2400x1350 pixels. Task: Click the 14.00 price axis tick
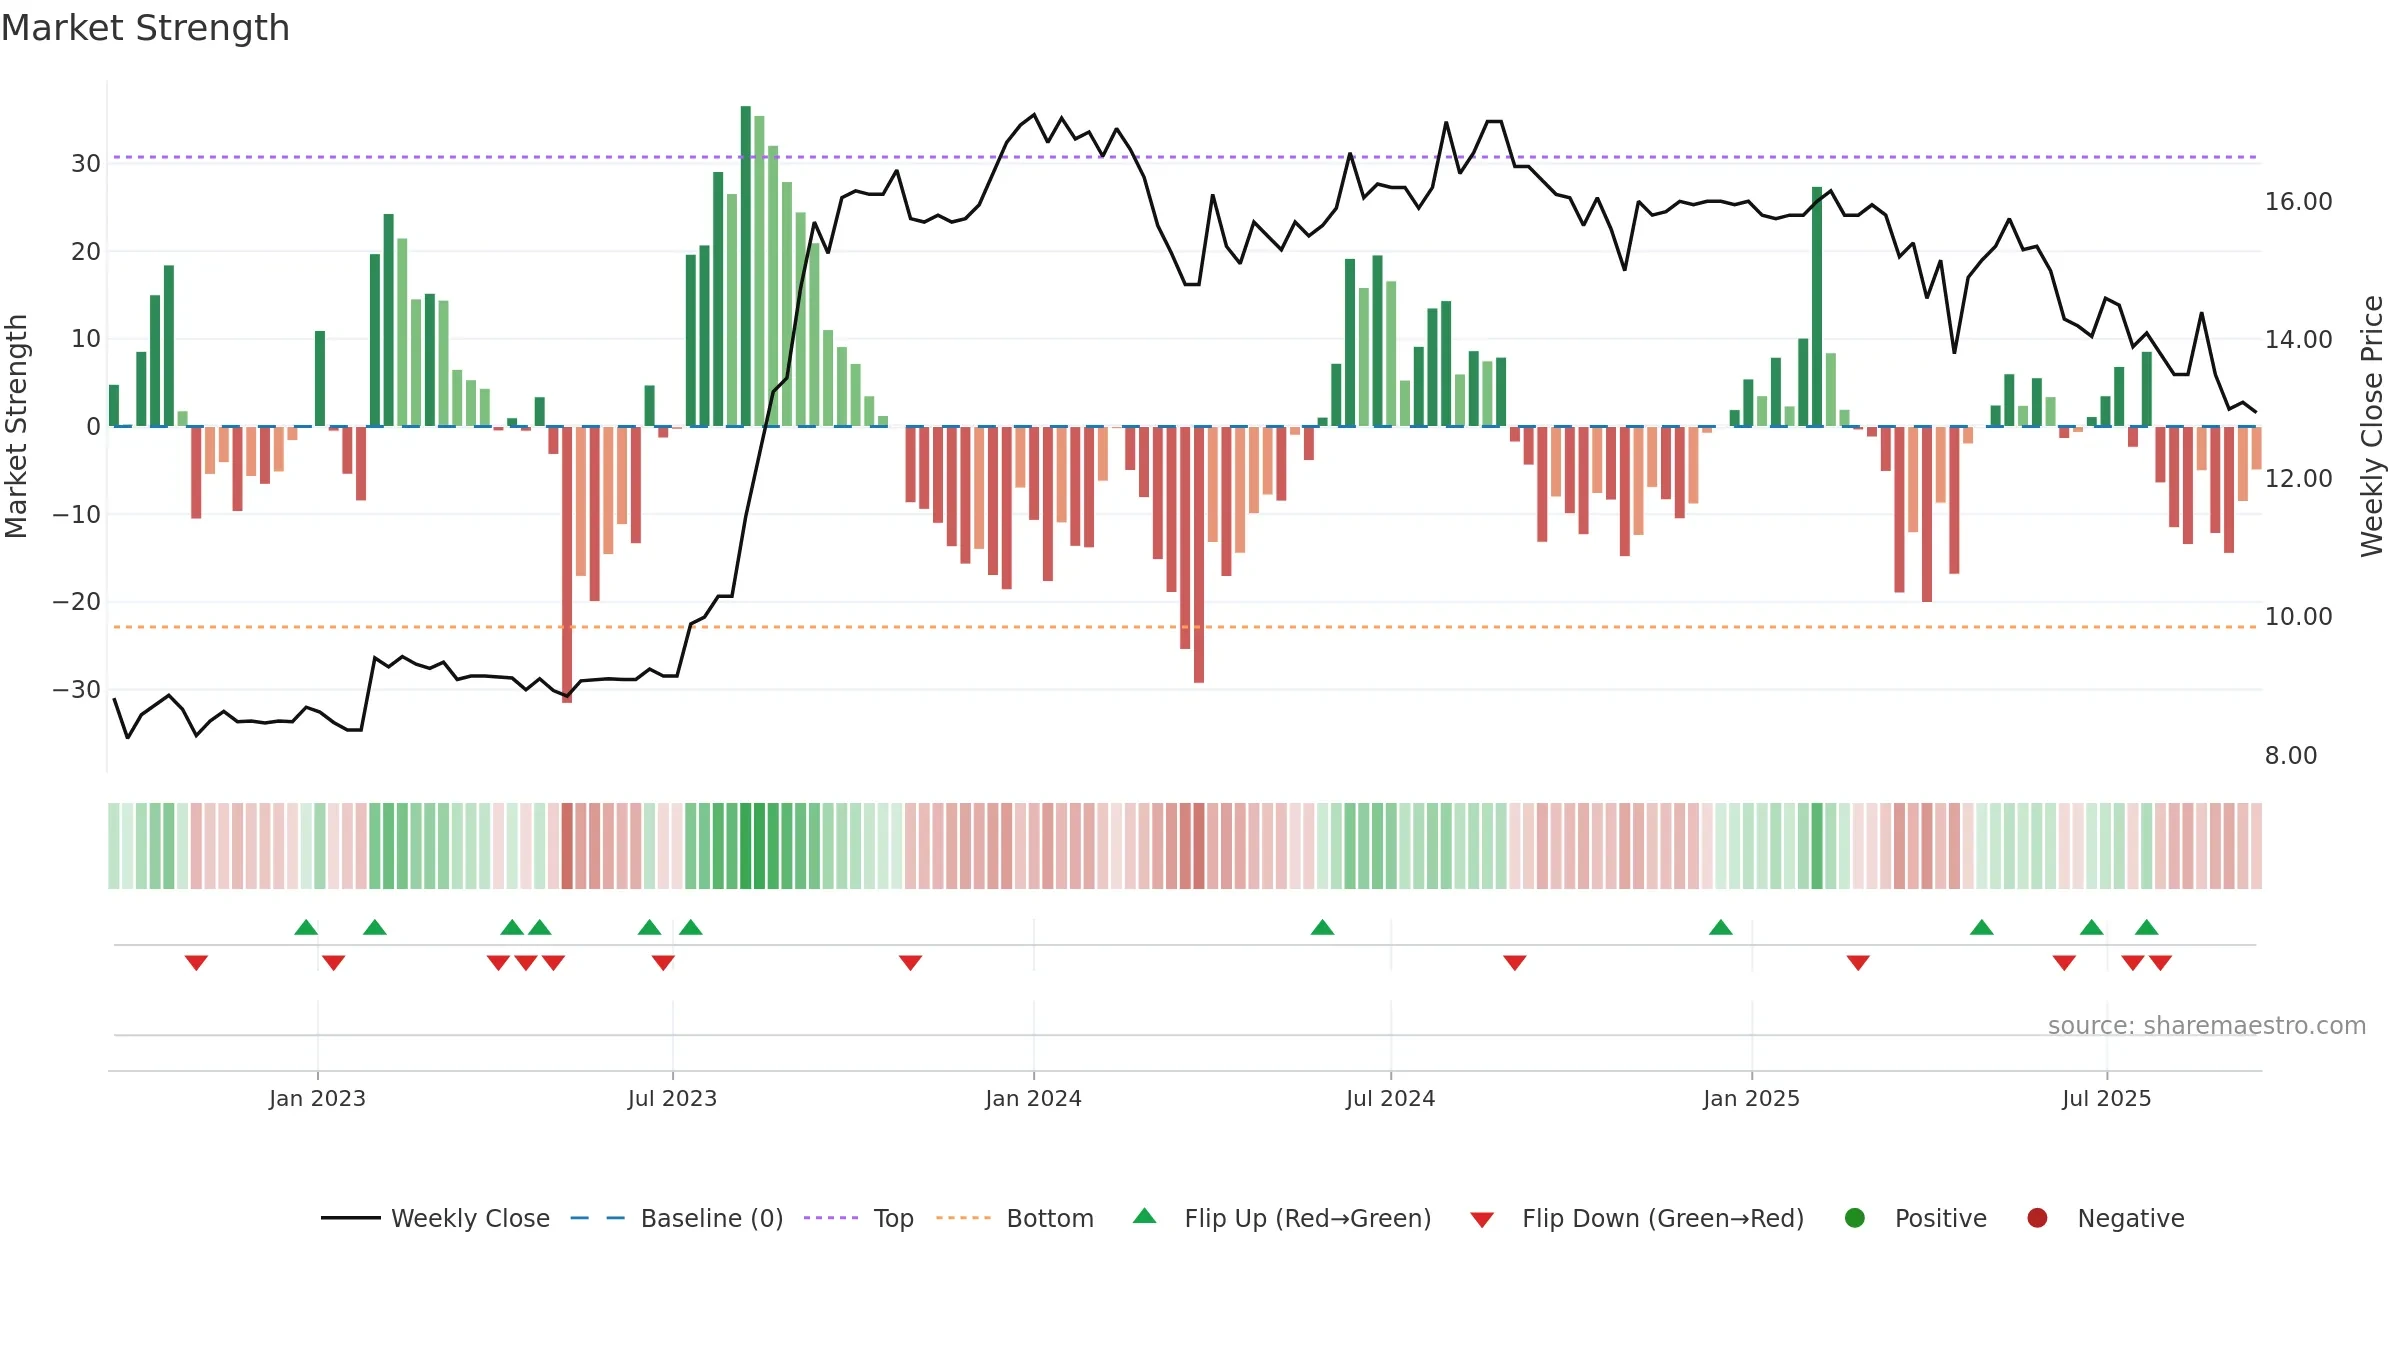tap(2298, 340)
